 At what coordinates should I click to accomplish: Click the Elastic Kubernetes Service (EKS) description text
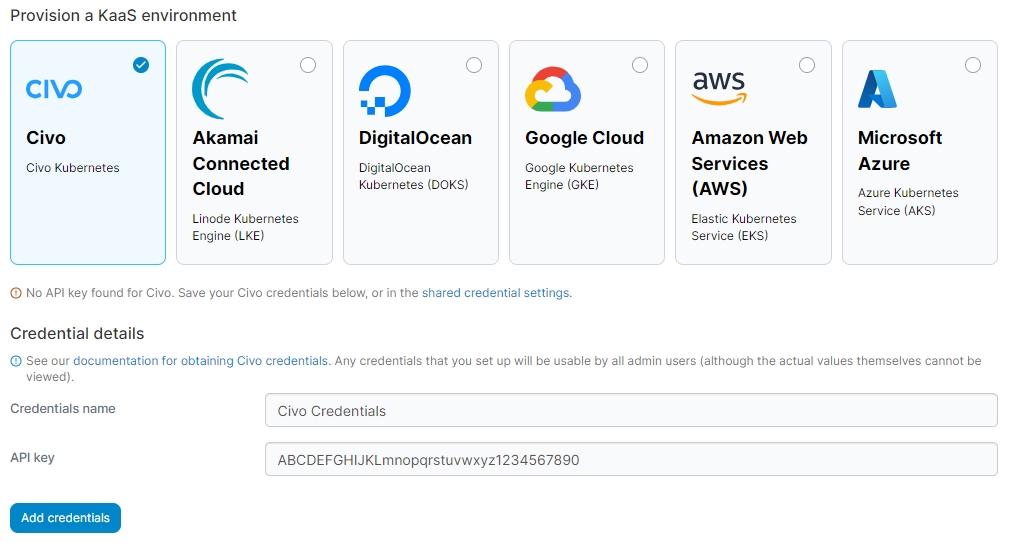point(744,227)
